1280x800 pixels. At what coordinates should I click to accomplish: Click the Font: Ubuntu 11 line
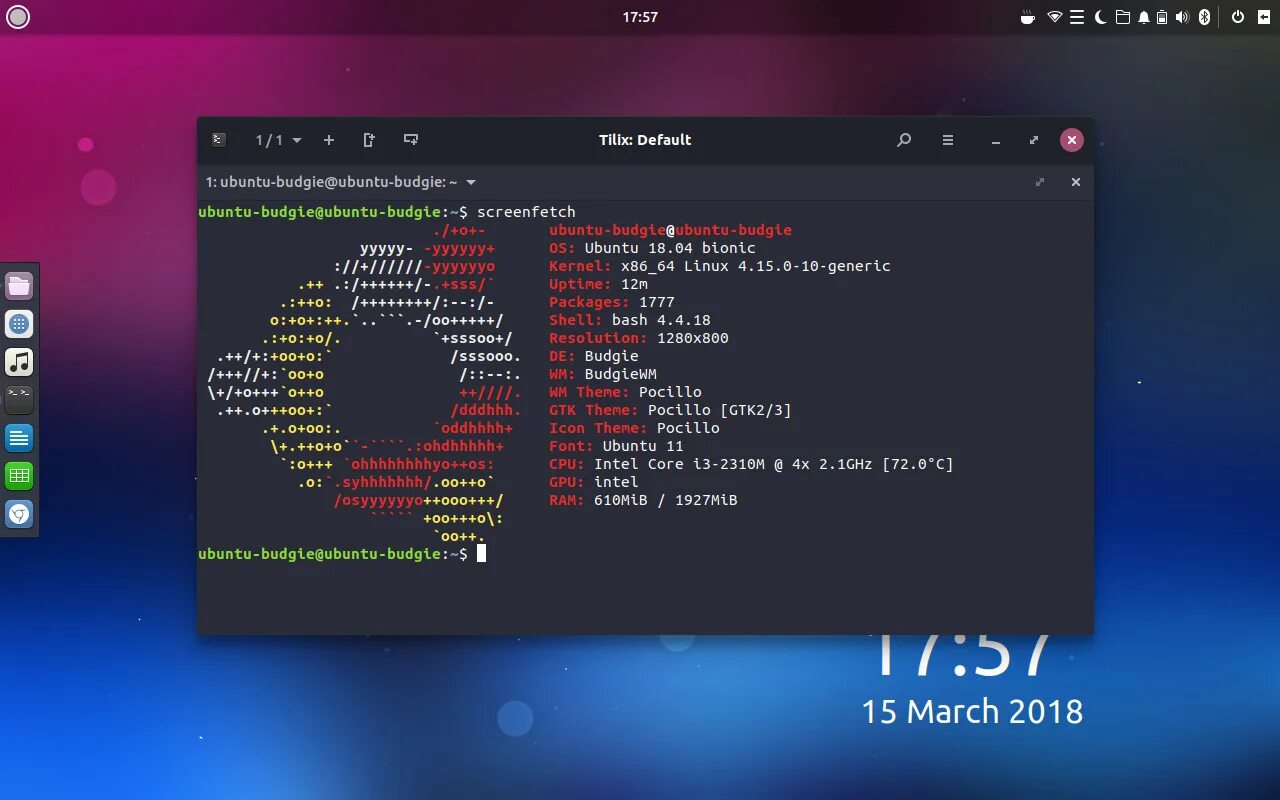[x=616, y=446]
